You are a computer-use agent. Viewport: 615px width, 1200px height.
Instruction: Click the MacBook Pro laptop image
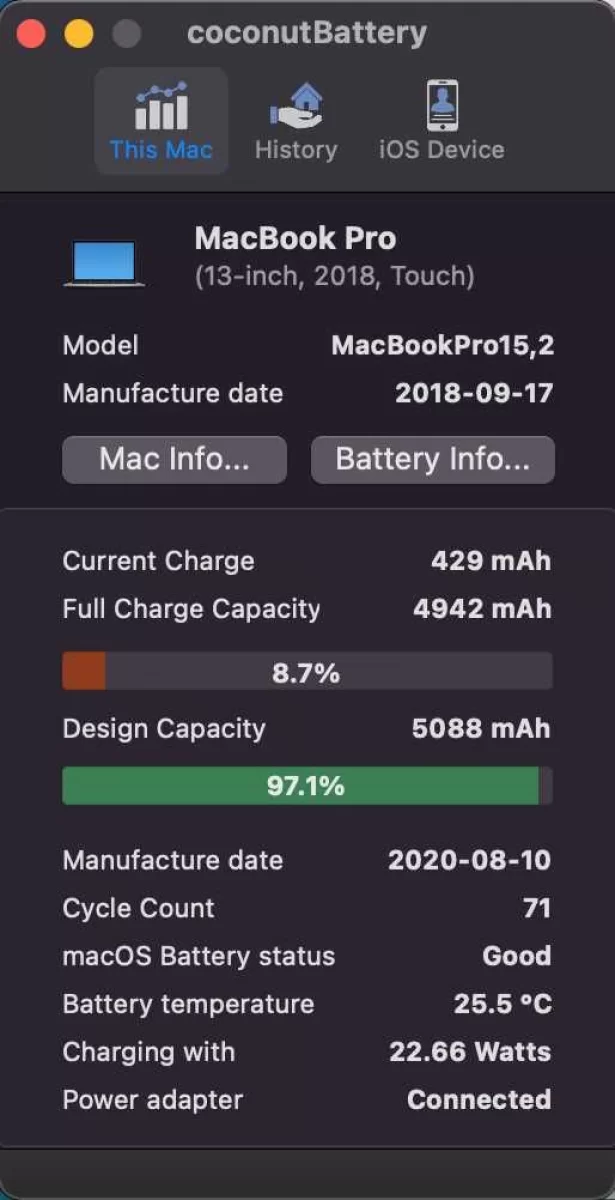(104, 262)
